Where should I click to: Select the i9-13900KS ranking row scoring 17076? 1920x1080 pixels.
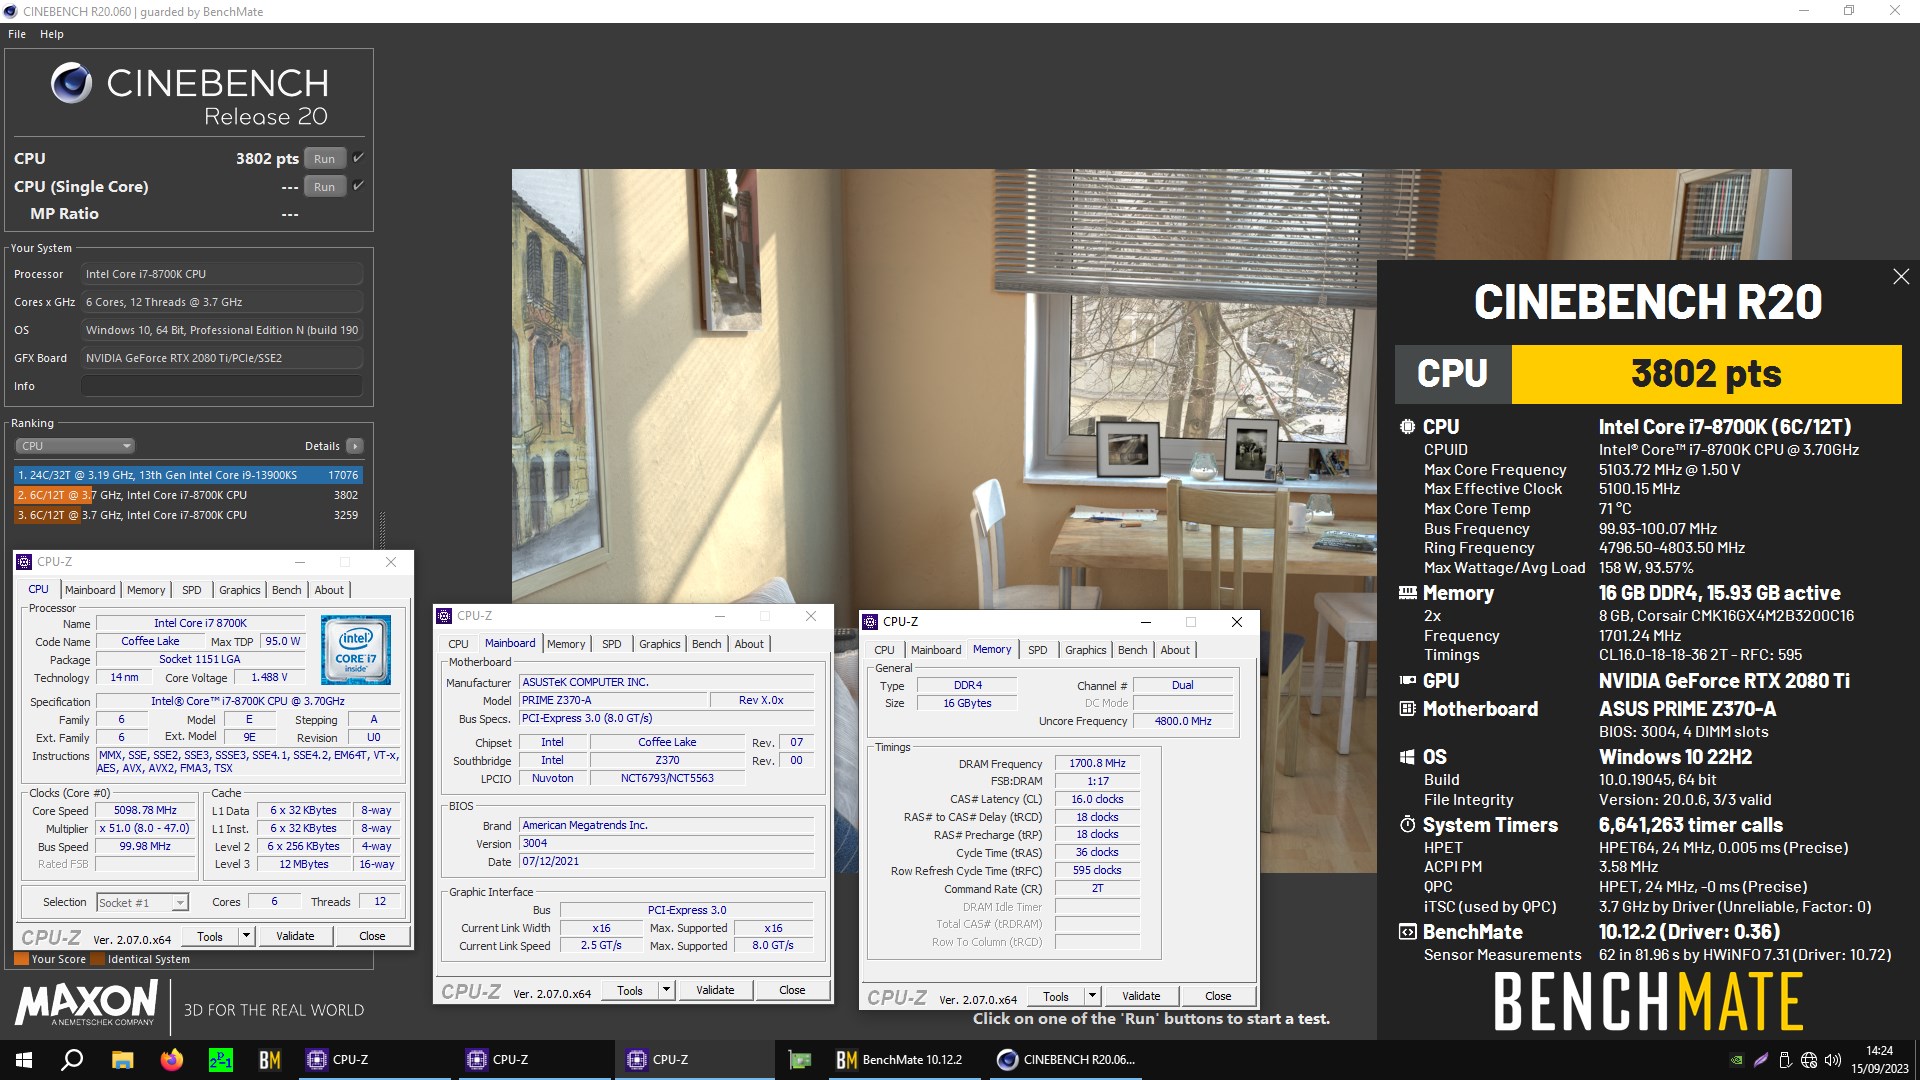[188, 476]
